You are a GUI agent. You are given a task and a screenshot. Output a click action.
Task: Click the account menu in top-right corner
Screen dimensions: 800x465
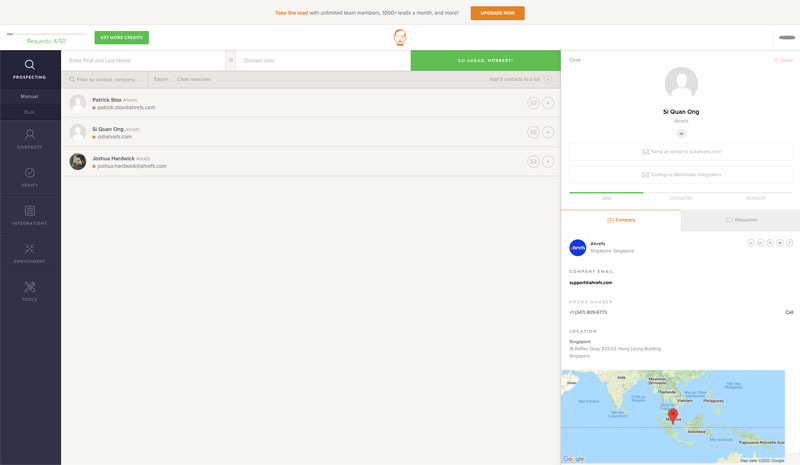[787, 37]
